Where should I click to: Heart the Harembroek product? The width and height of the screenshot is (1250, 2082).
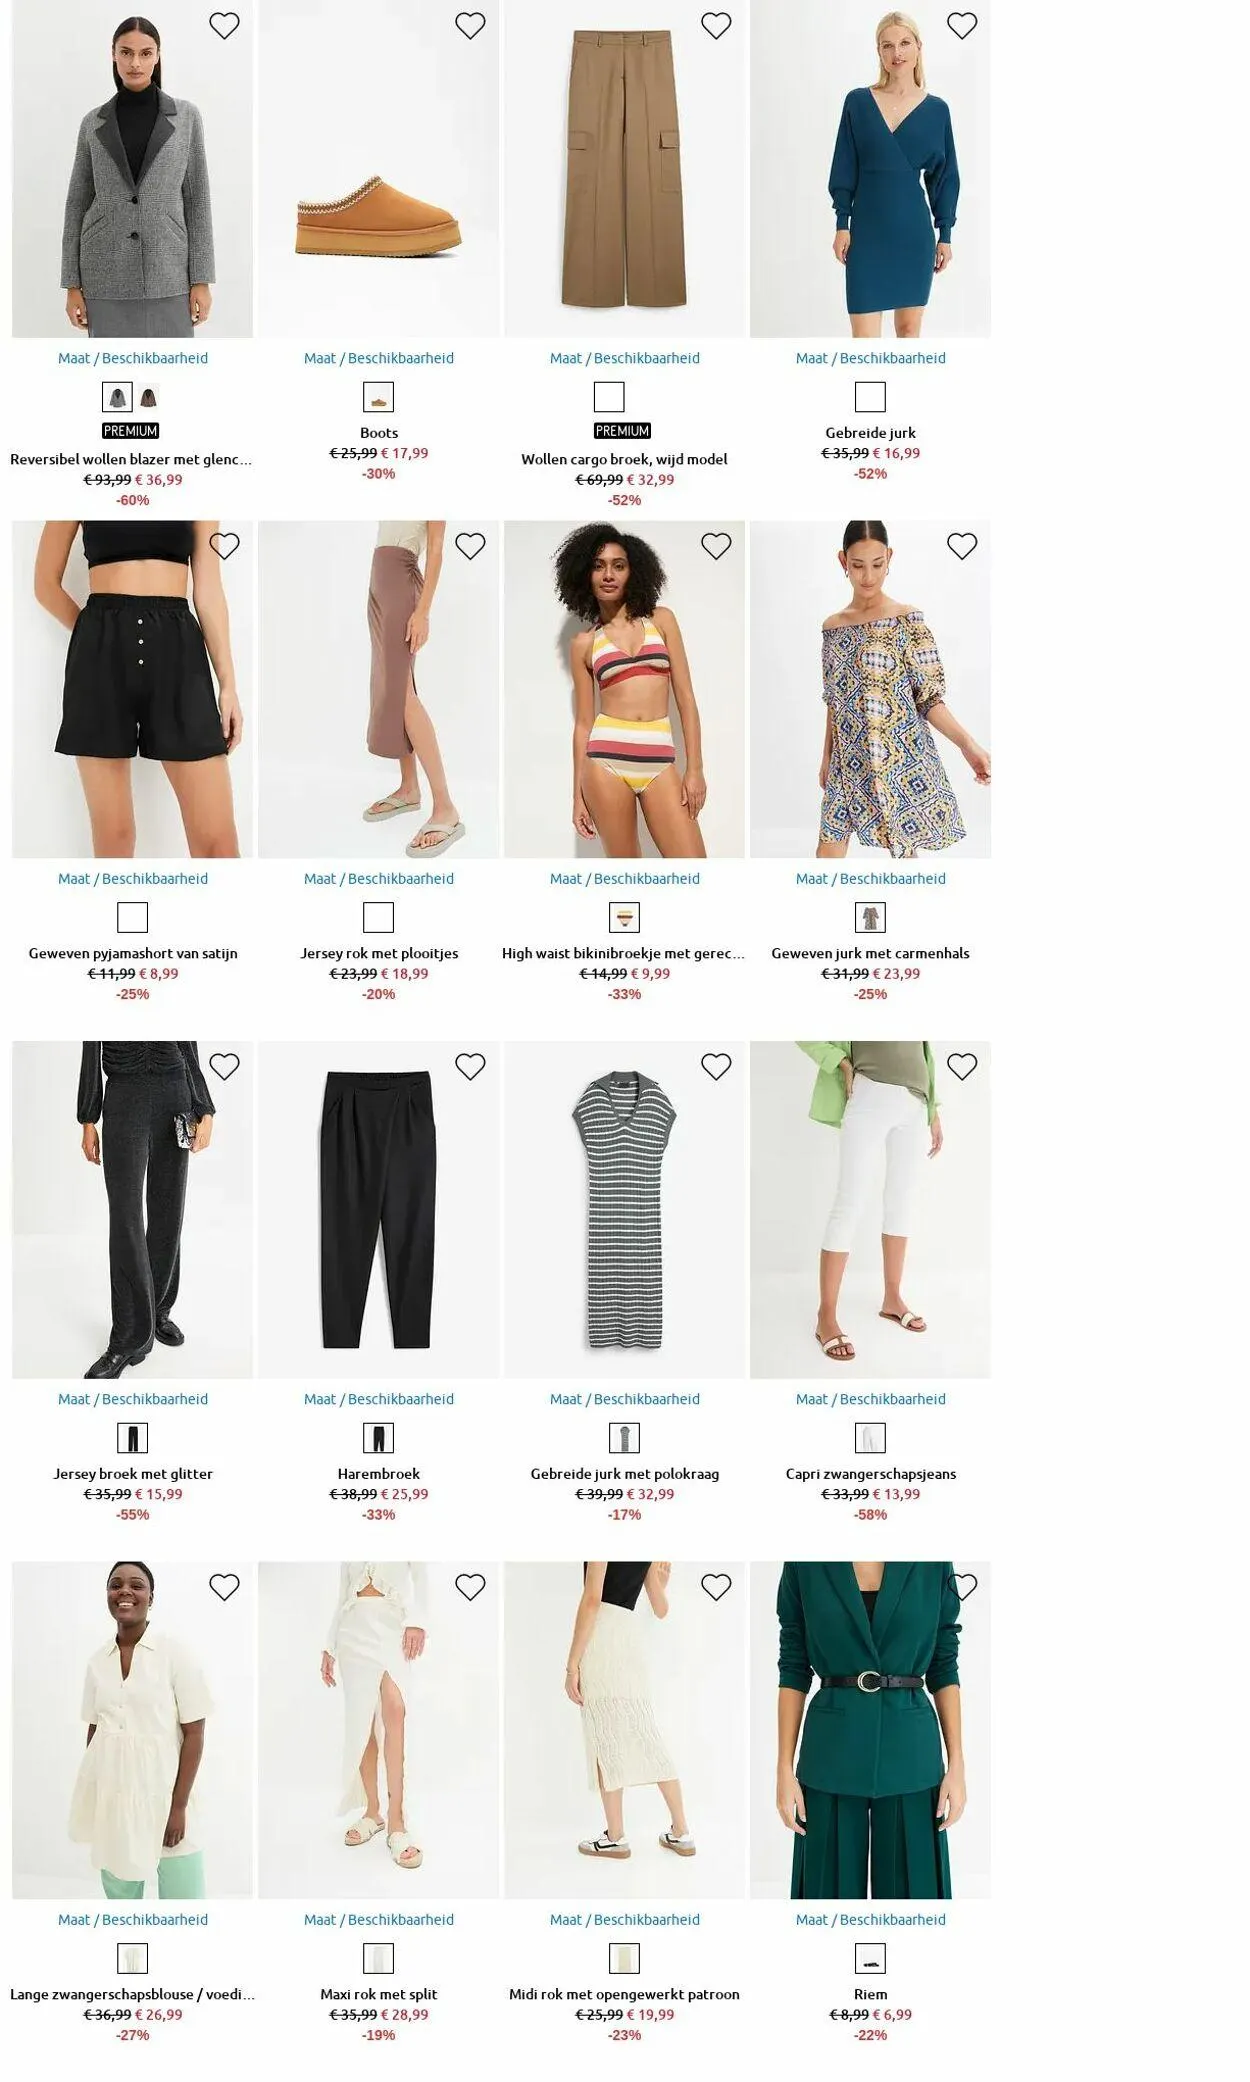tap(470, 1067)
